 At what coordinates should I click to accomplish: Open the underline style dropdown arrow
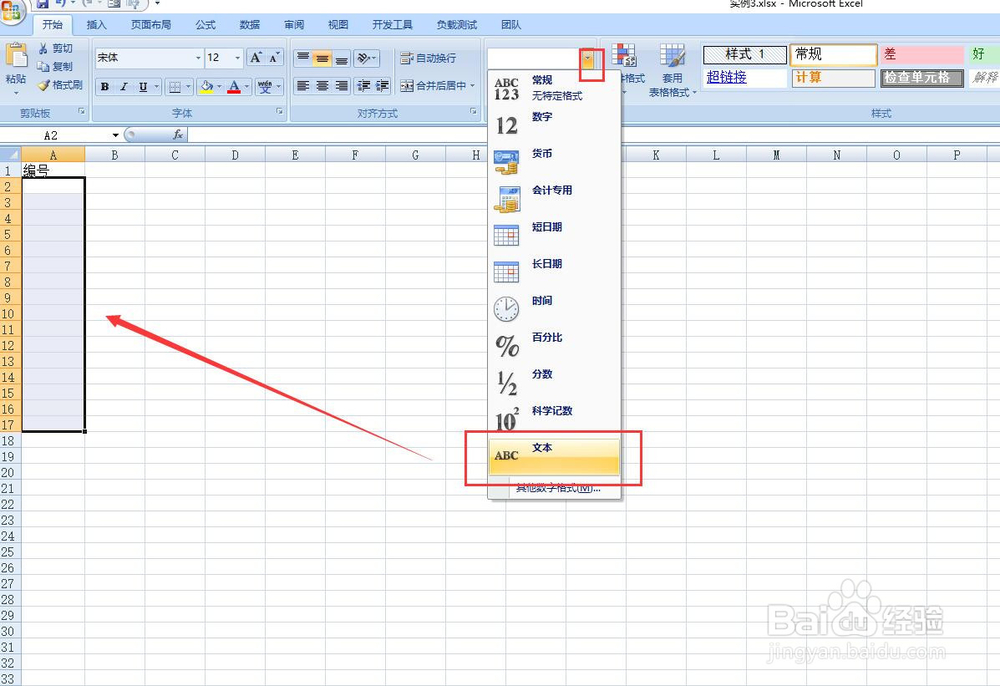157,87
